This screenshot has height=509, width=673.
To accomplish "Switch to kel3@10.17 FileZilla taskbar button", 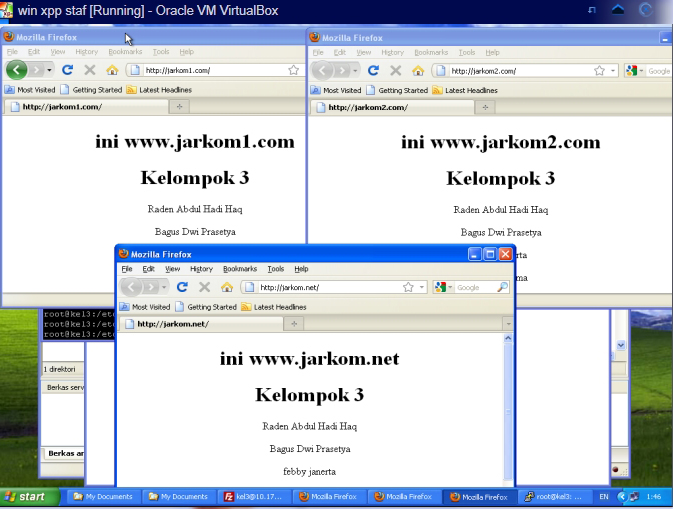I will point(255,497).
